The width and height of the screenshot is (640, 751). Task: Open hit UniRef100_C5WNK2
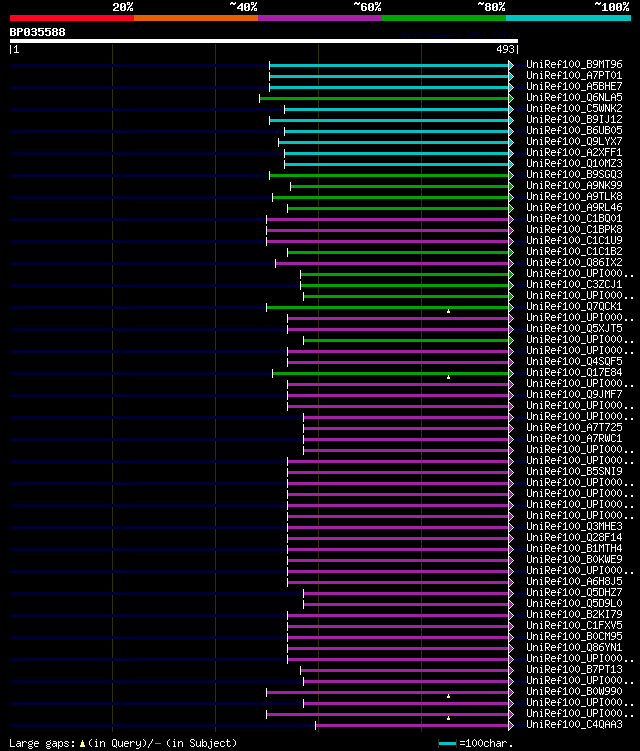click(574, 109)
